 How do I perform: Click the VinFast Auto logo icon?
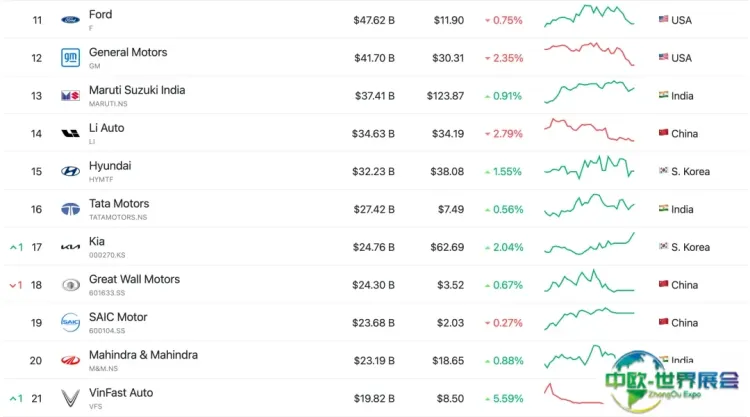pyautogui.click(x=70, y=398)
